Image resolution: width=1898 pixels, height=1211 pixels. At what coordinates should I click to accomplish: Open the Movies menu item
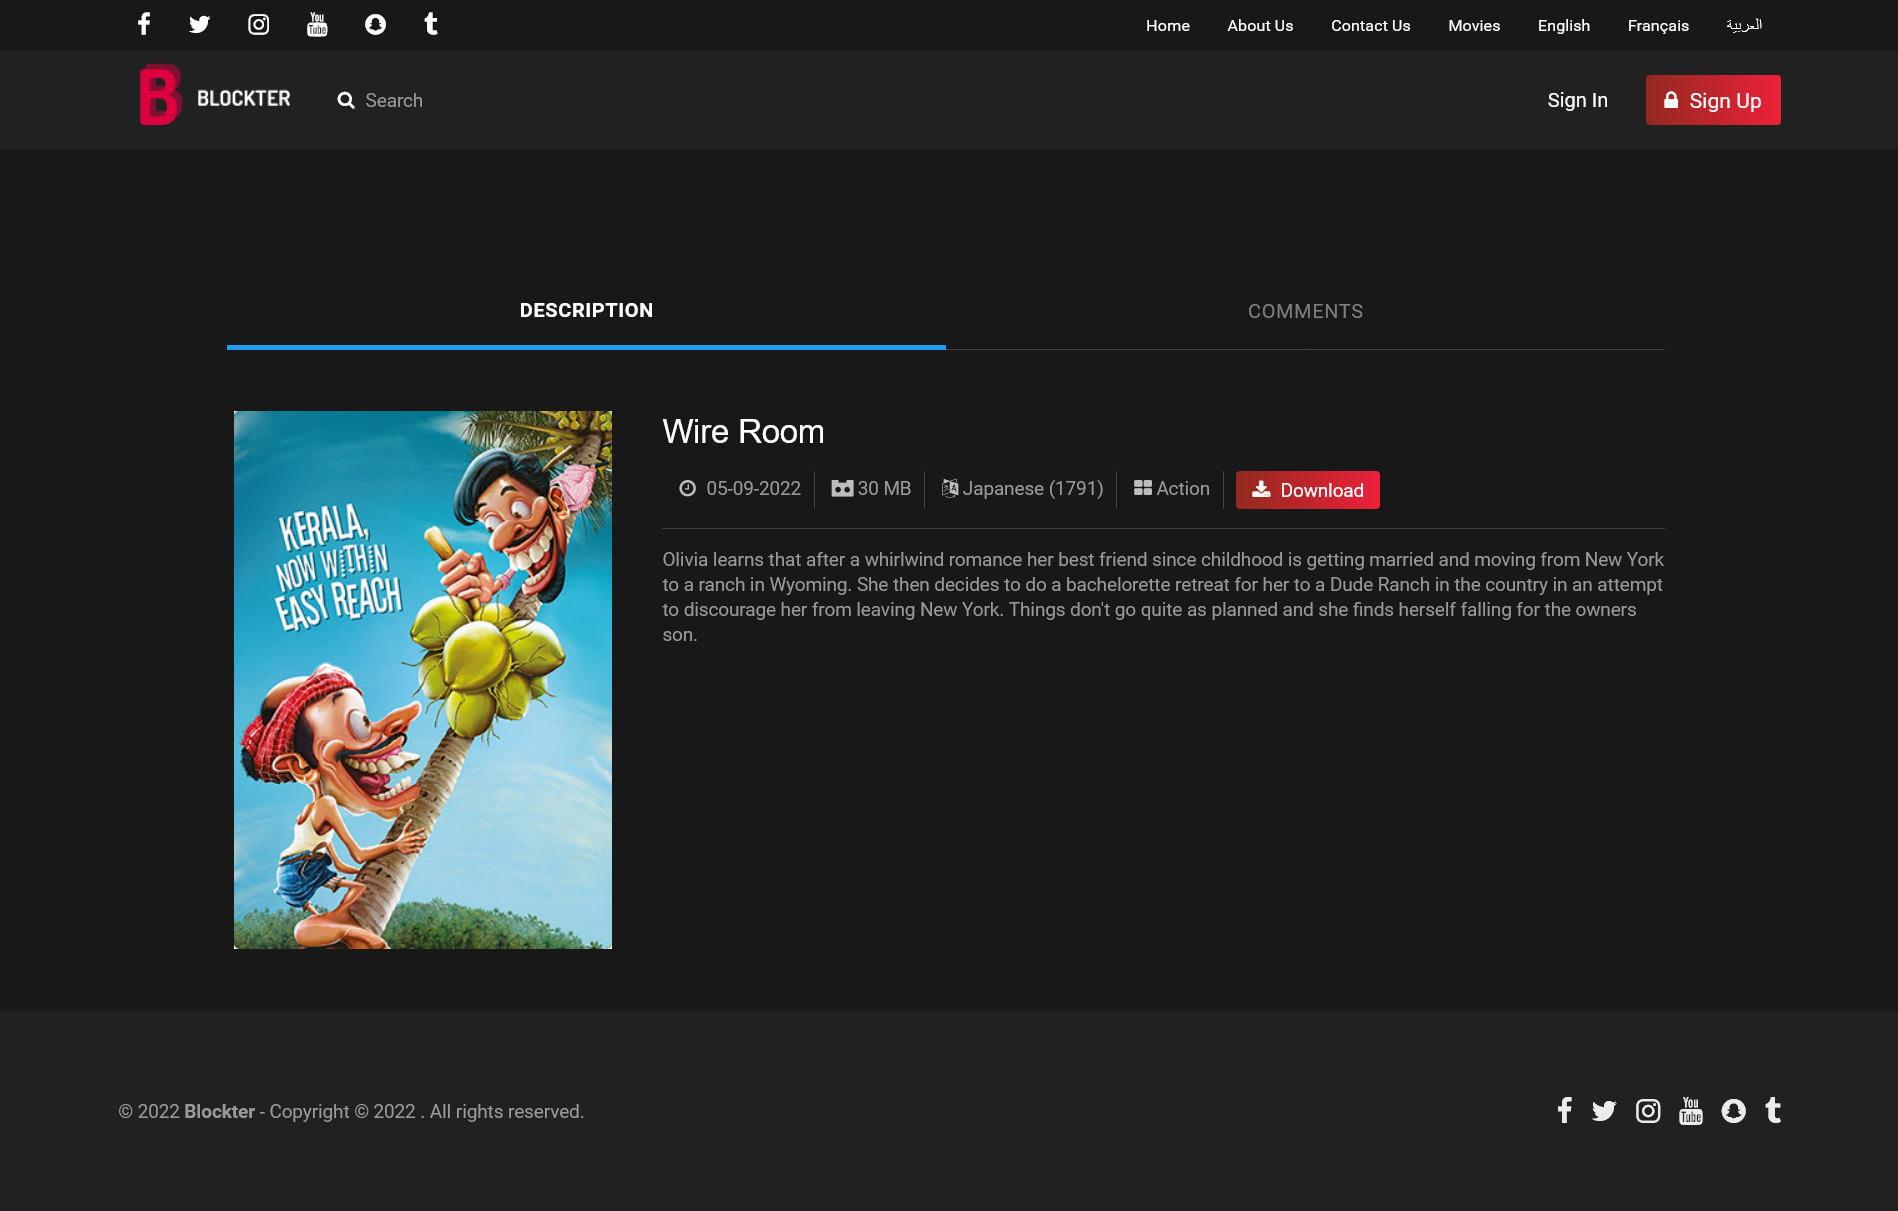pyautogui.click(x=1474, y=25)
